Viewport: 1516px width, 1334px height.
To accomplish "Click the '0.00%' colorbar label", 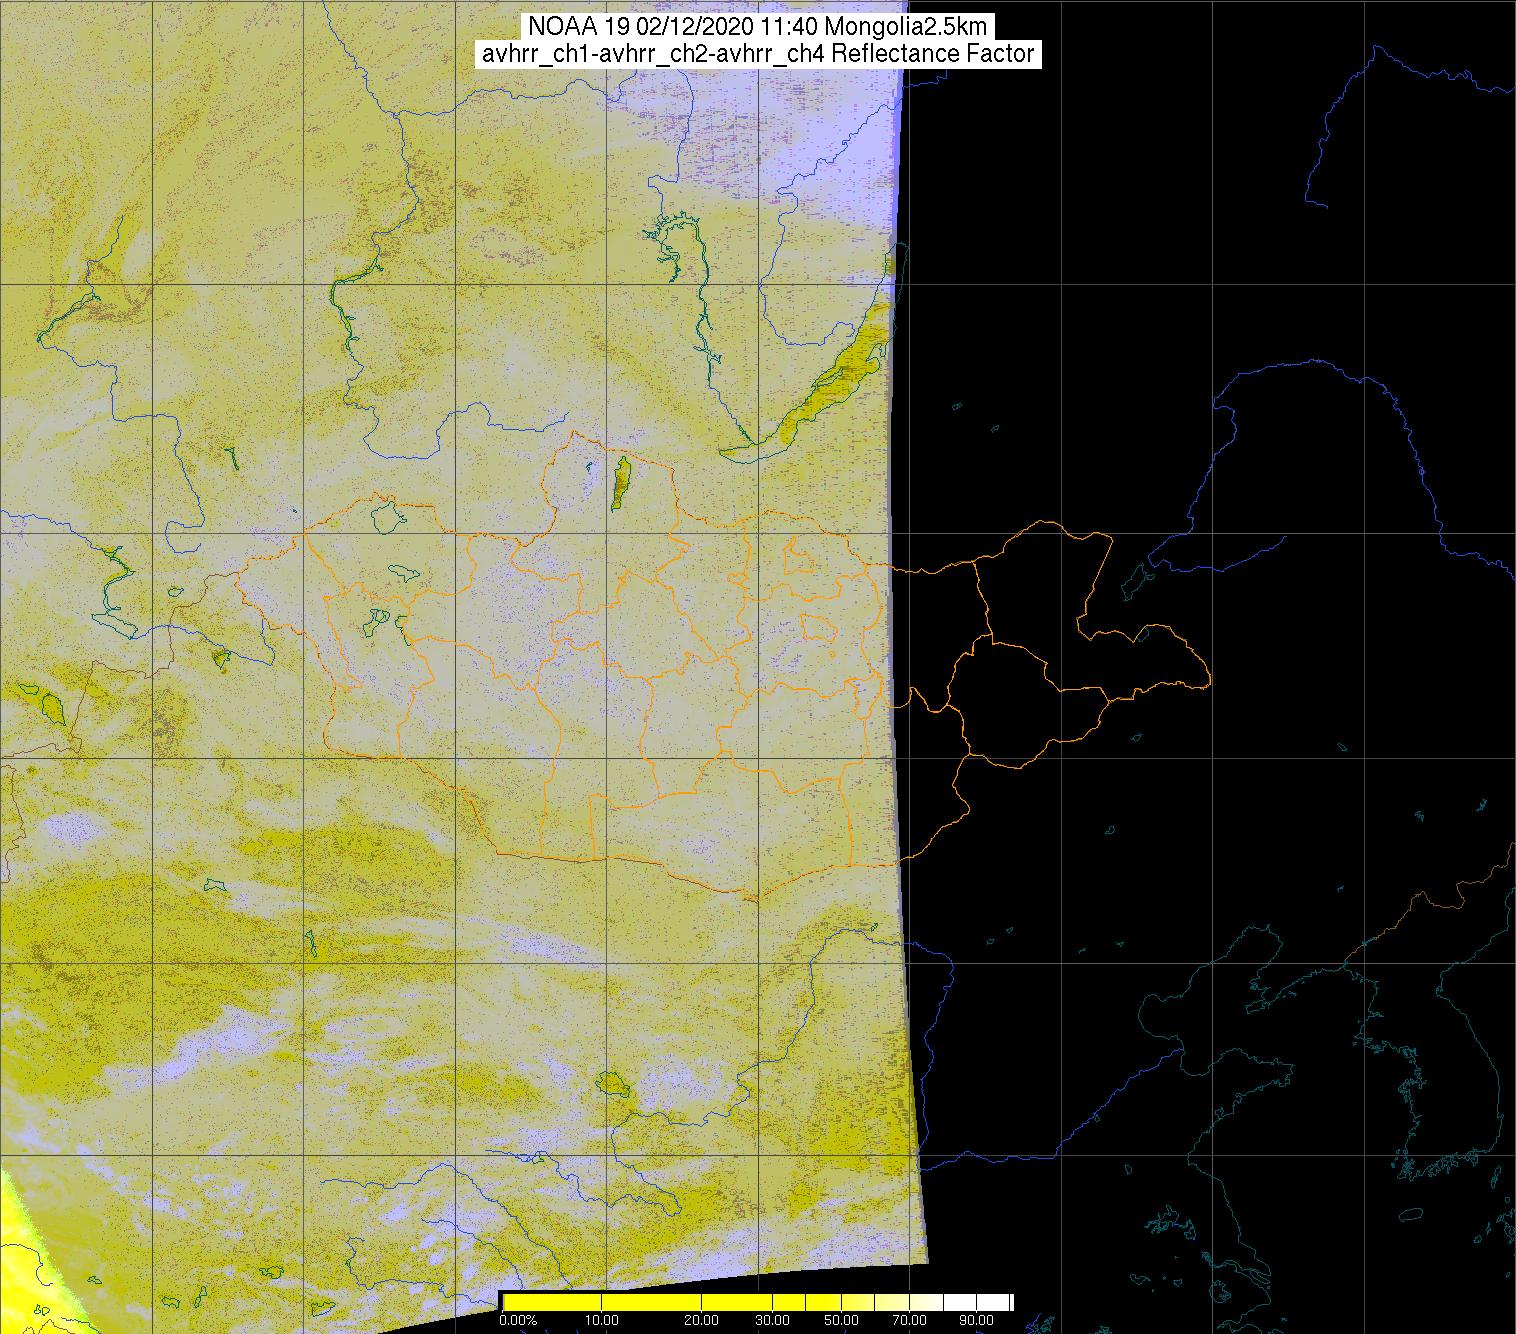I will (518, 1320).
